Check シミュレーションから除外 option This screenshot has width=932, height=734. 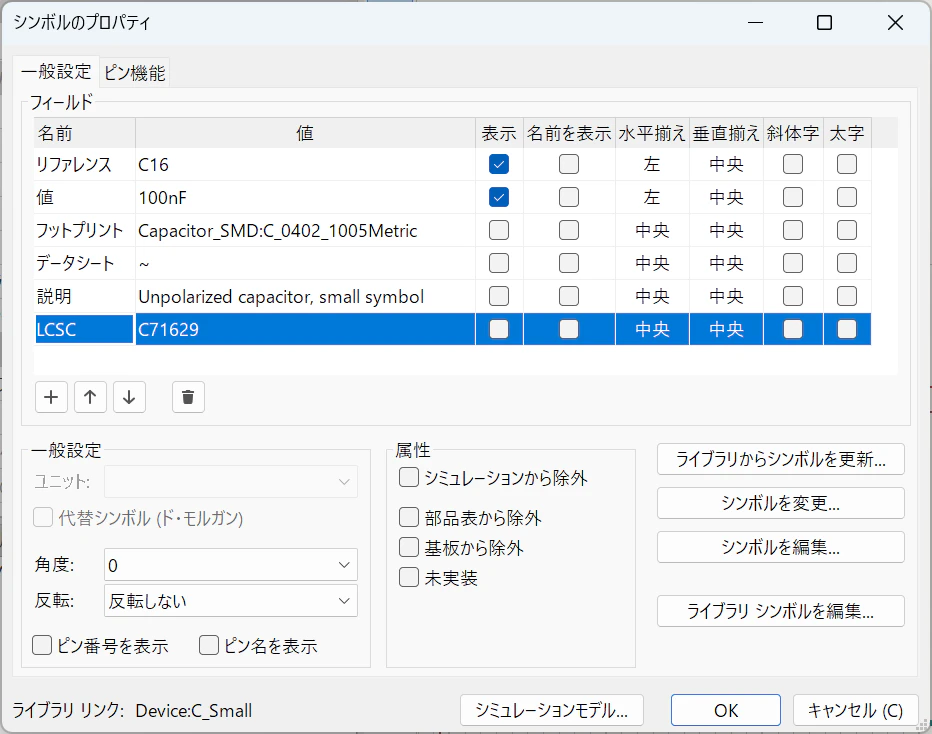(x=409, y=477)
